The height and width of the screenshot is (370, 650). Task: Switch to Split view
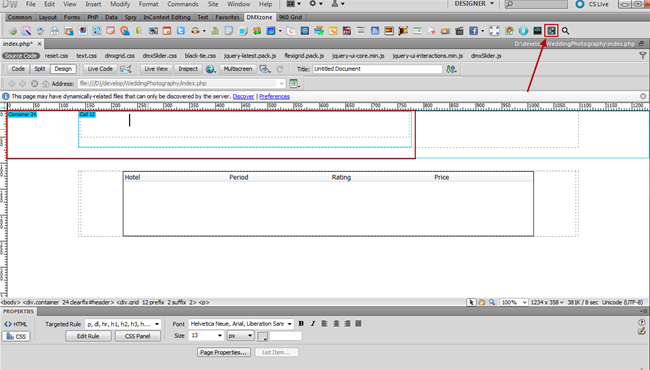coord(40,69)
